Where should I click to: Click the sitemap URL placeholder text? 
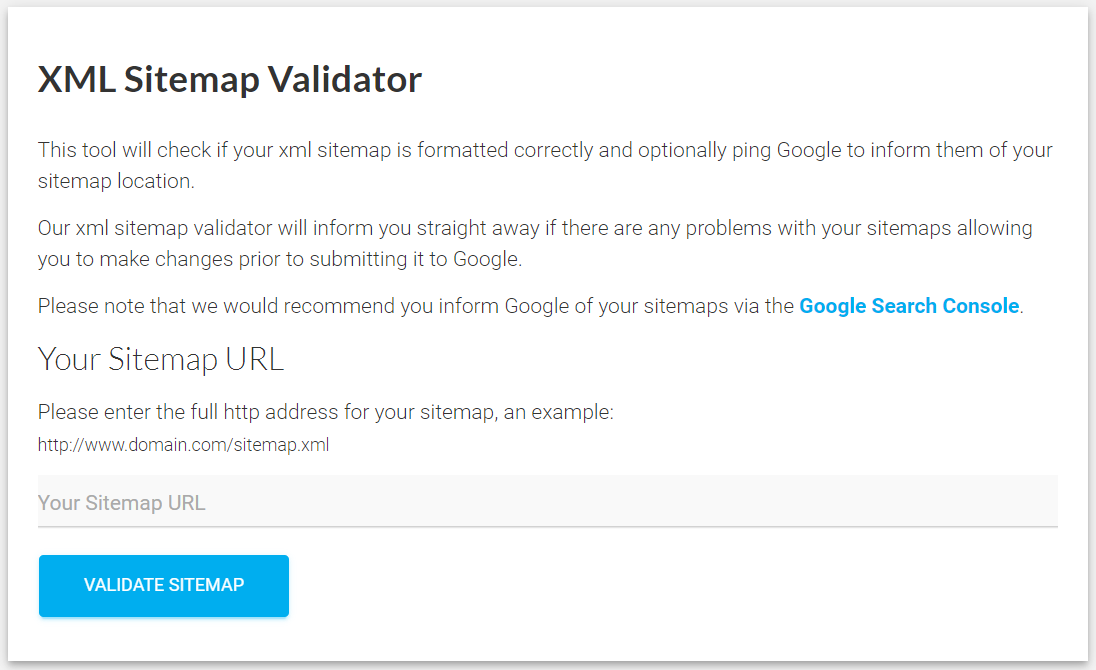[121, 502]
